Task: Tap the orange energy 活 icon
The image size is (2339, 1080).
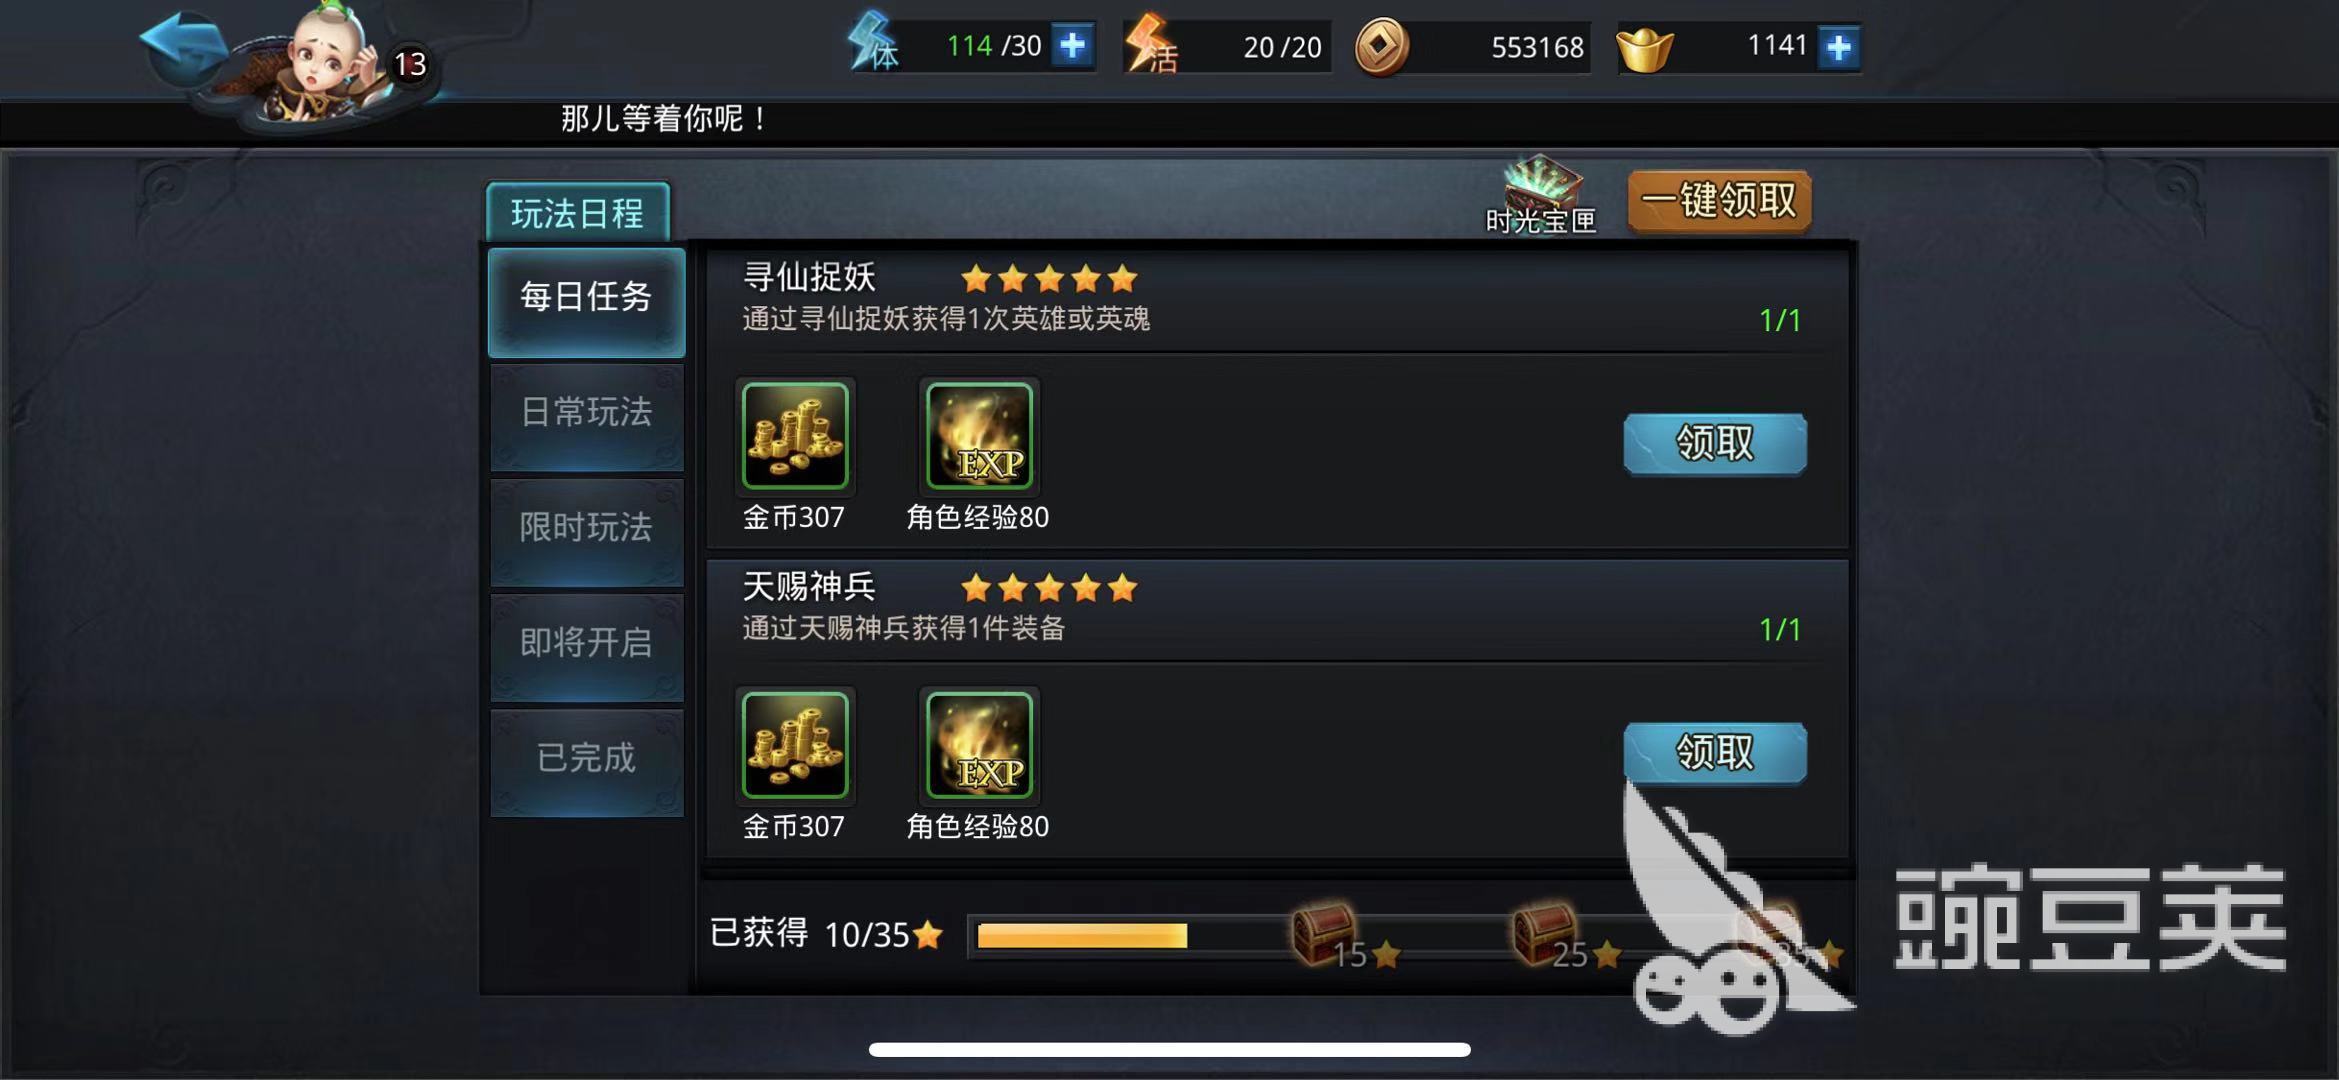Action: [x=1151, y=45]
